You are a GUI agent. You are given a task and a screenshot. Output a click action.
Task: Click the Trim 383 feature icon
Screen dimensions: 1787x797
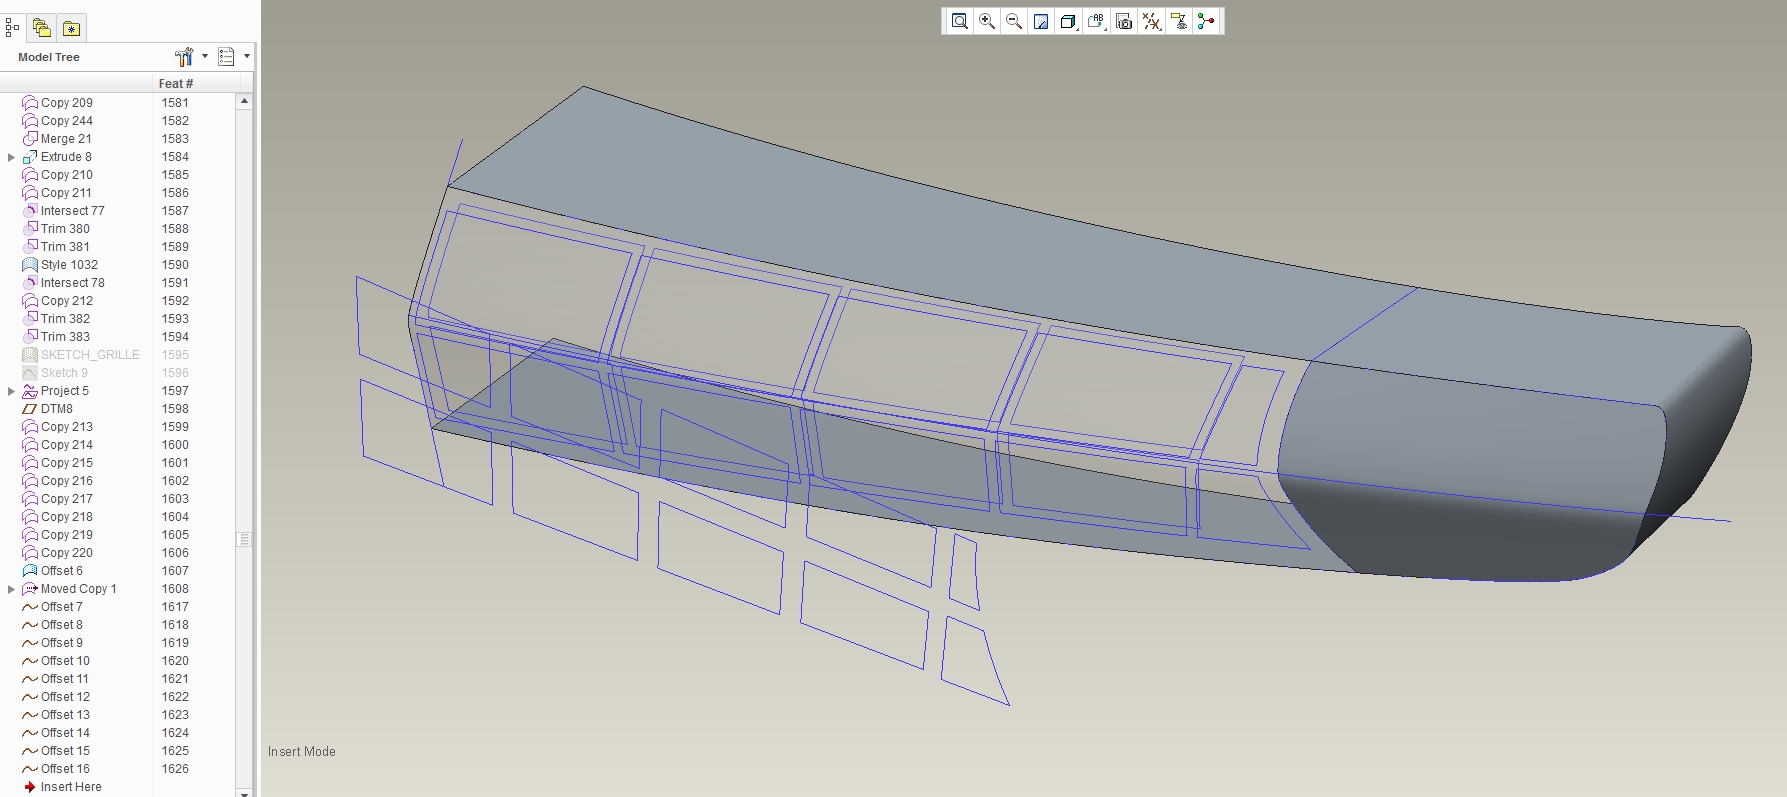[30, 337]
